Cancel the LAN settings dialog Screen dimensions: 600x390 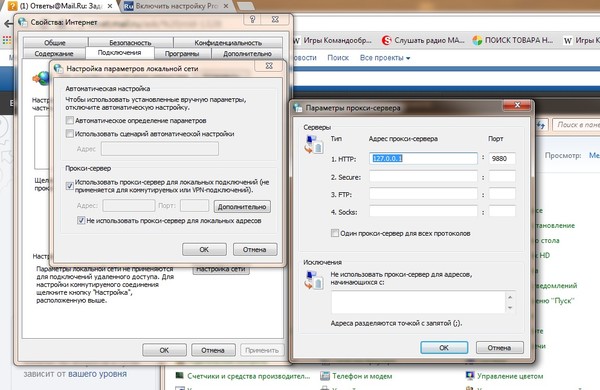click(254, 250)
